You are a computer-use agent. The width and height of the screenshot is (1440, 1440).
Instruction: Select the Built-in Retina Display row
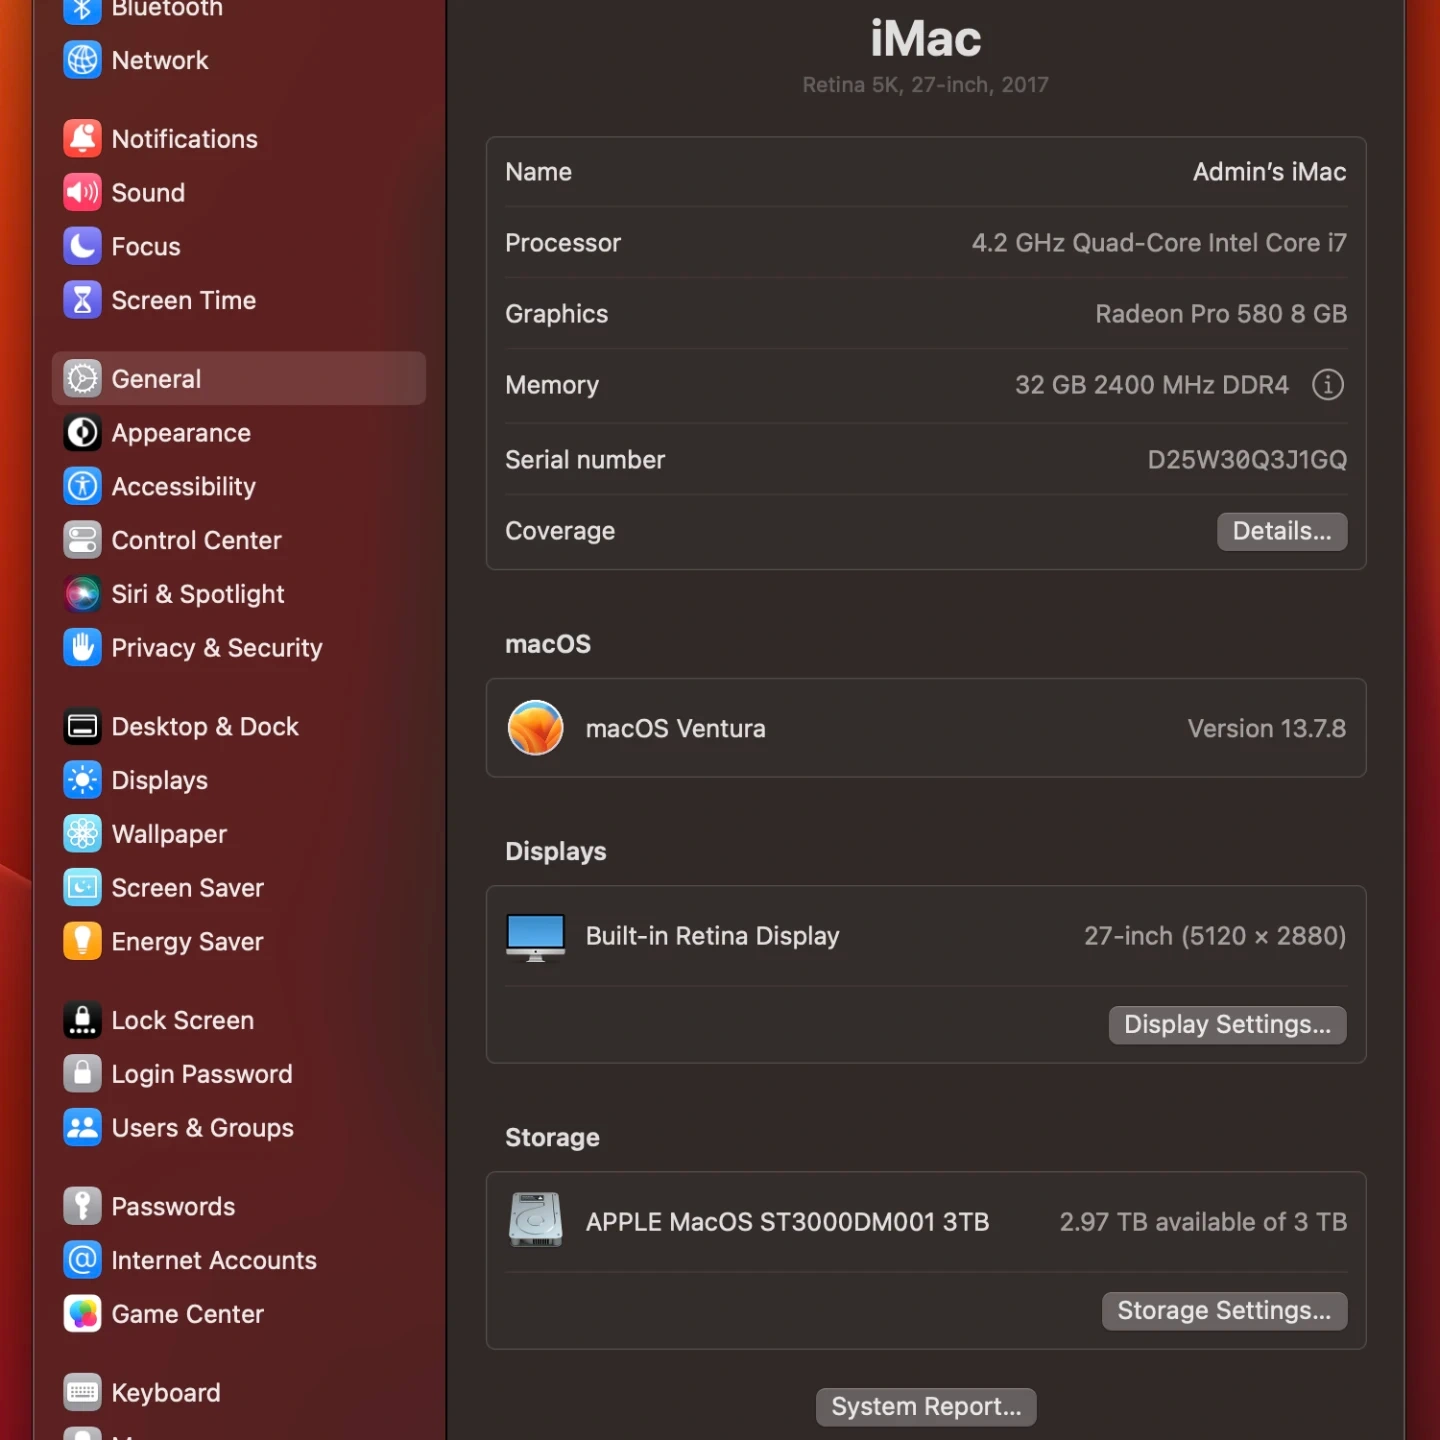[925, 936]
